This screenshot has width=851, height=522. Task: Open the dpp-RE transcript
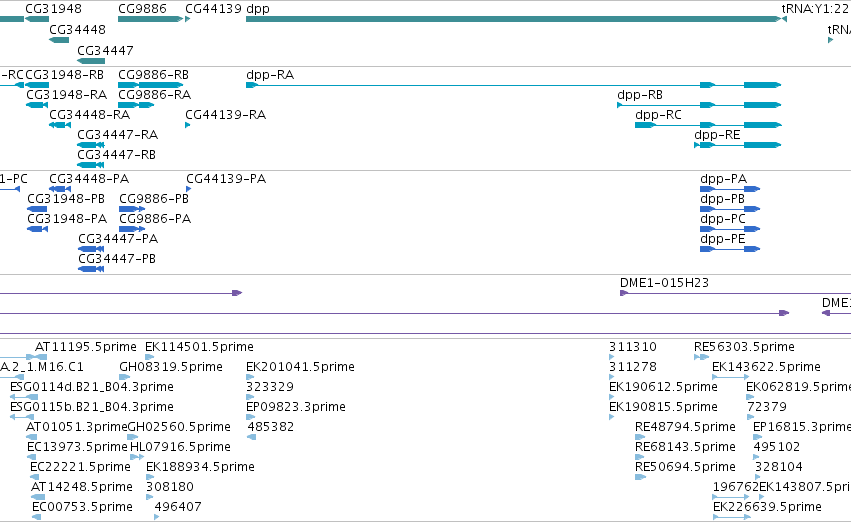click(x=738, y=145)
